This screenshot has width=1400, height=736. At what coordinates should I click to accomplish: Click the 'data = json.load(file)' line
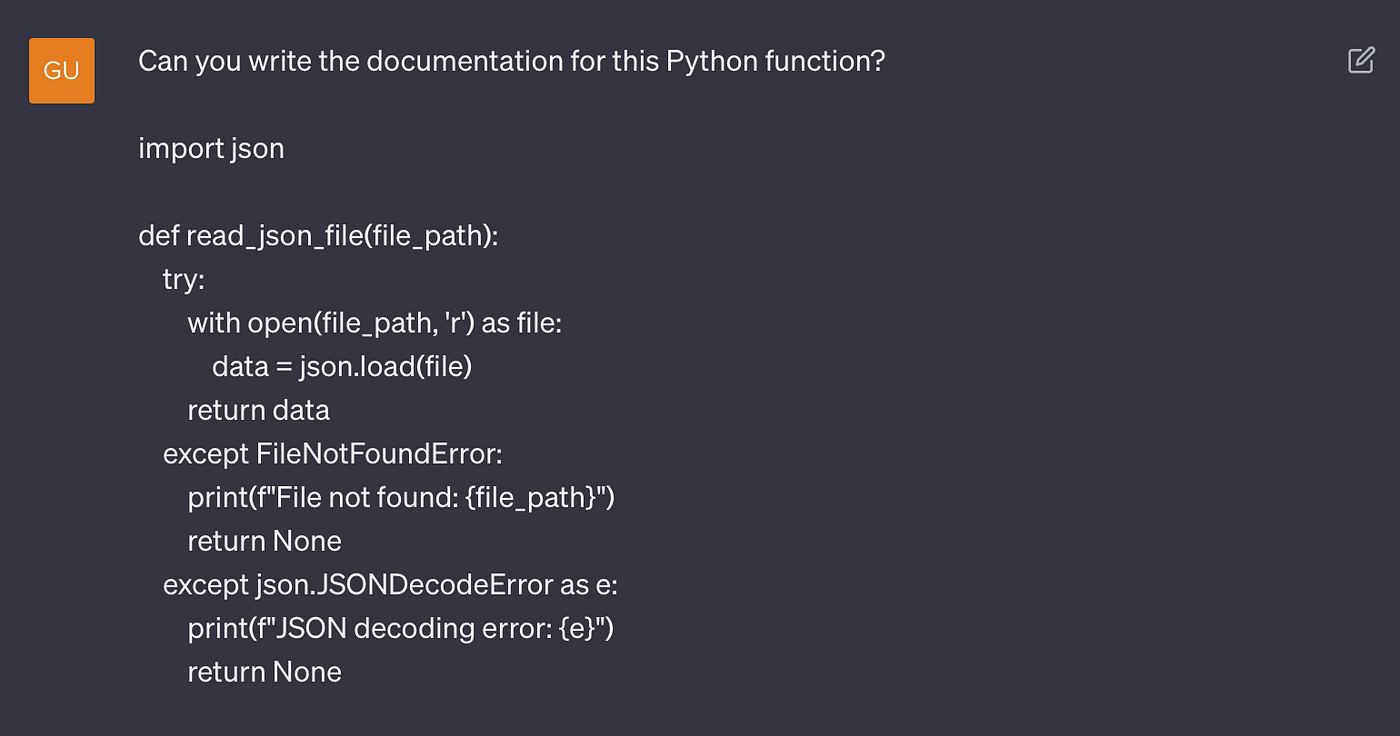click(x=342, y=367)
